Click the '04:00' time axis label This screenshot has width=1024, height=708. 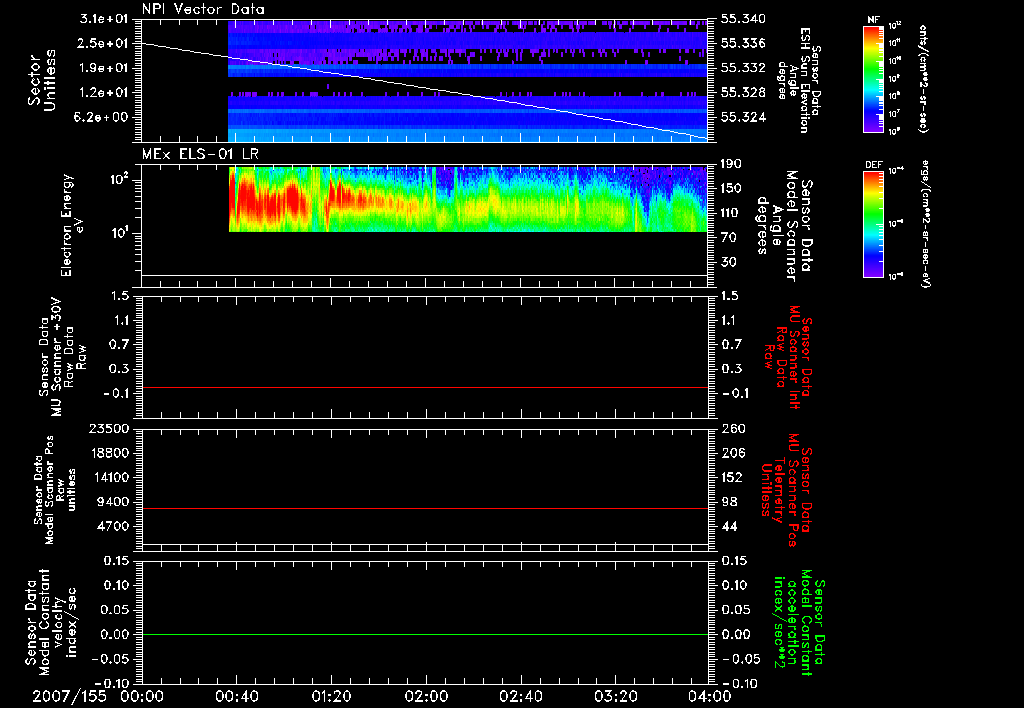click(709, 697)
